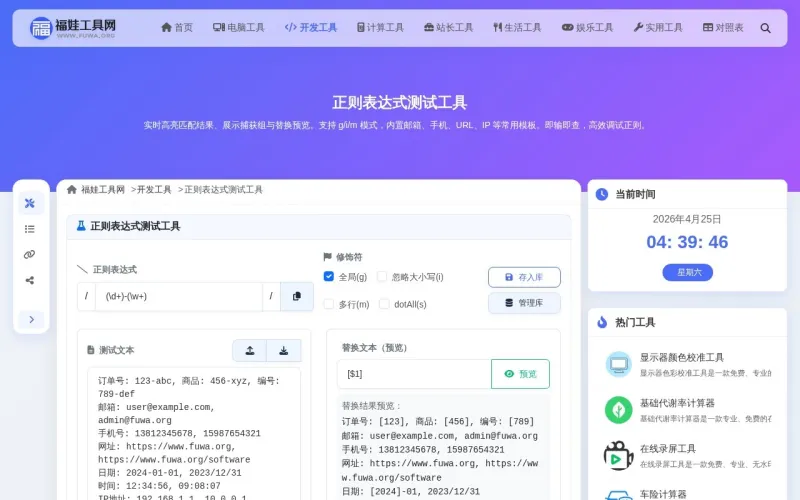Click the home icon in breadcrumb

click(71, 189)
